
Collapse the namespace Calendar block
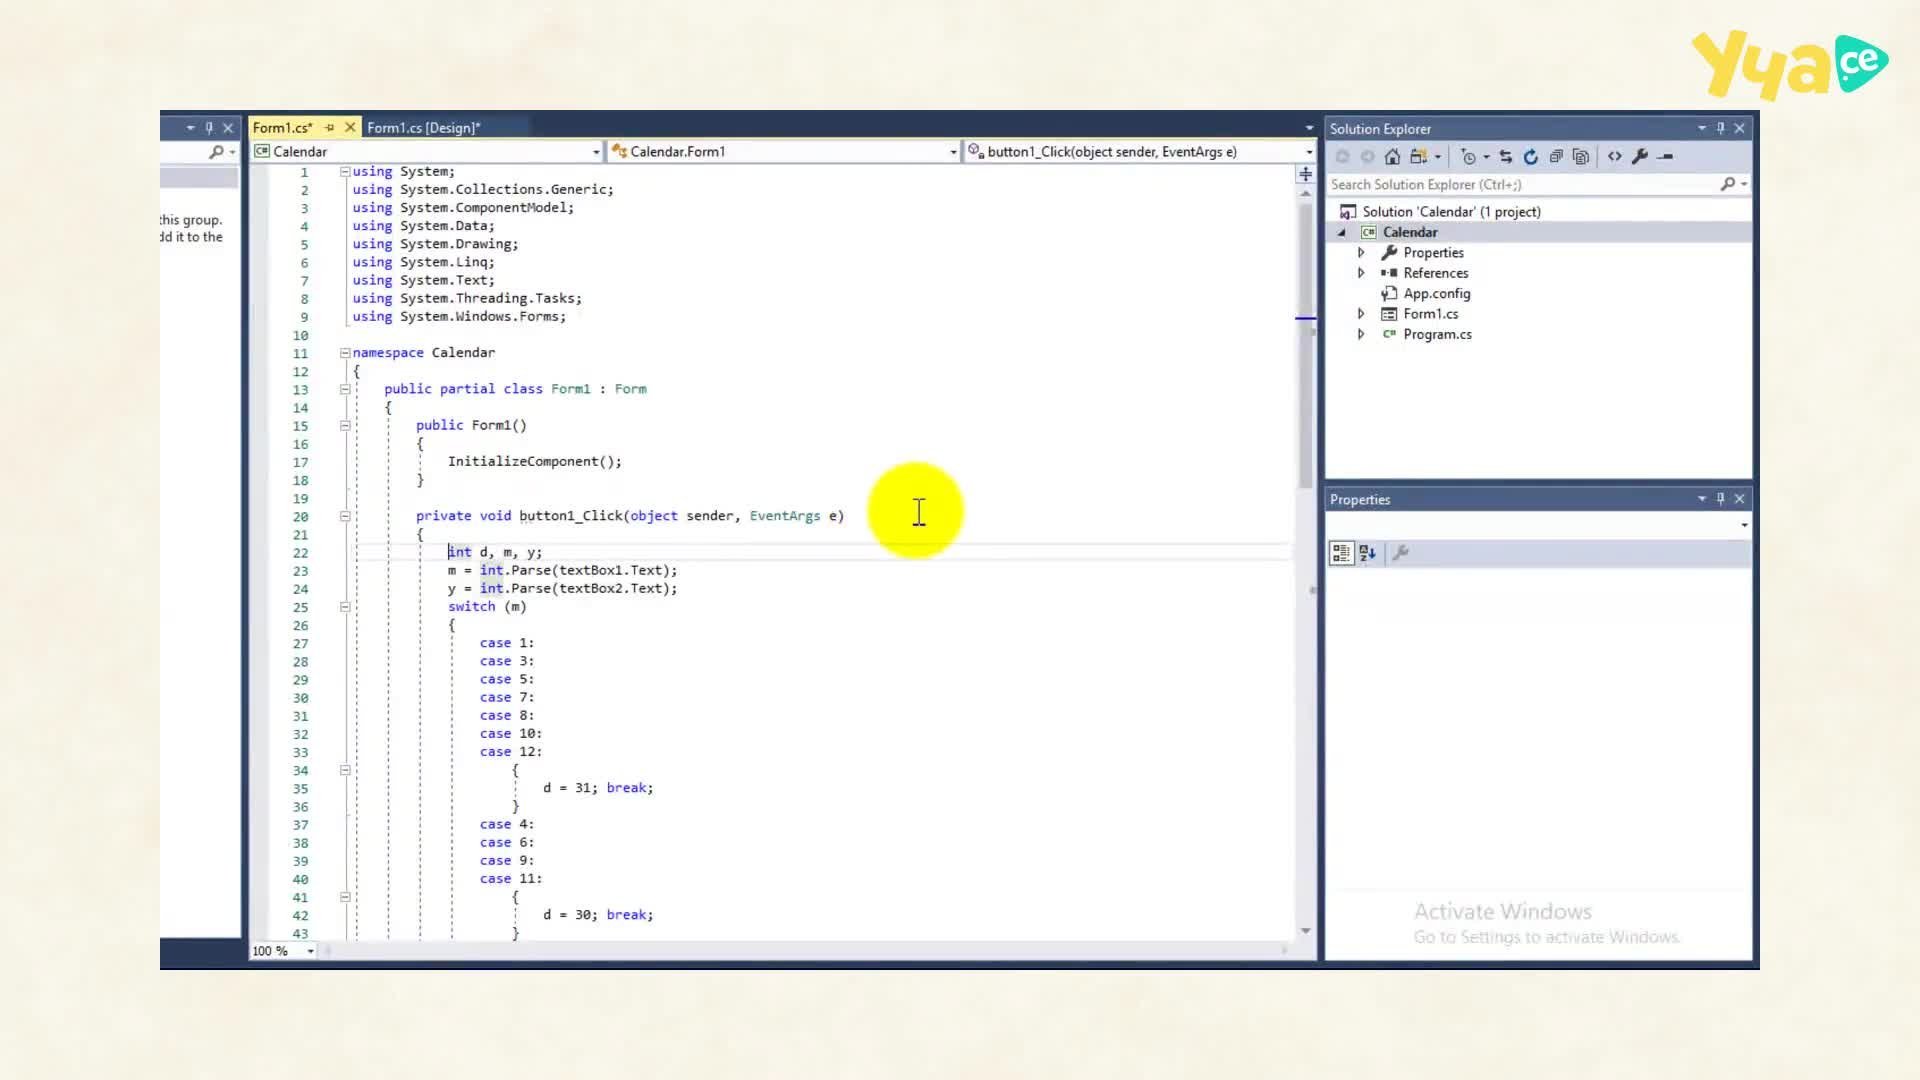[345, 352]
